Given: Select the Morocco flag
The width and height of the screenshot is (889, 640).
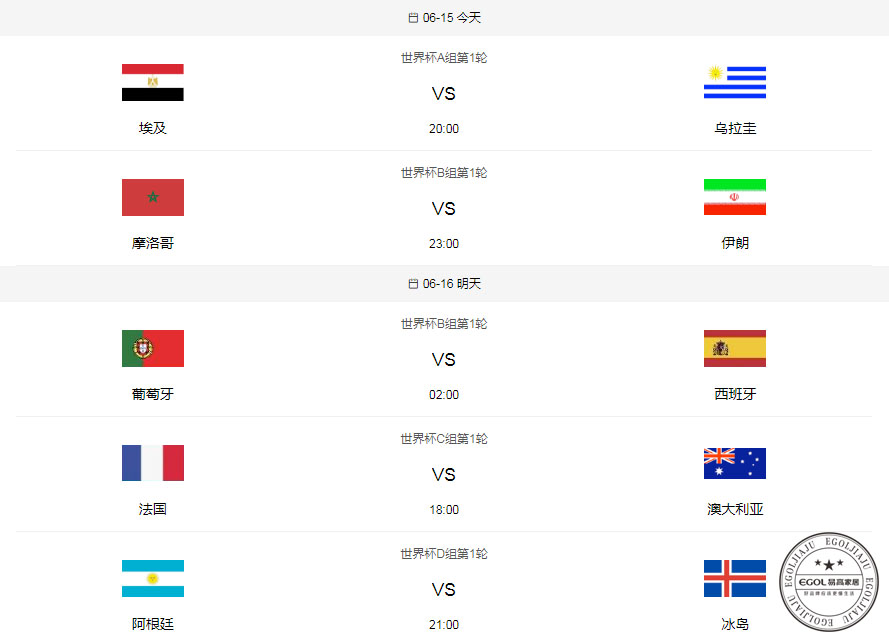Looking at the screenshot, I should (152, 197).
